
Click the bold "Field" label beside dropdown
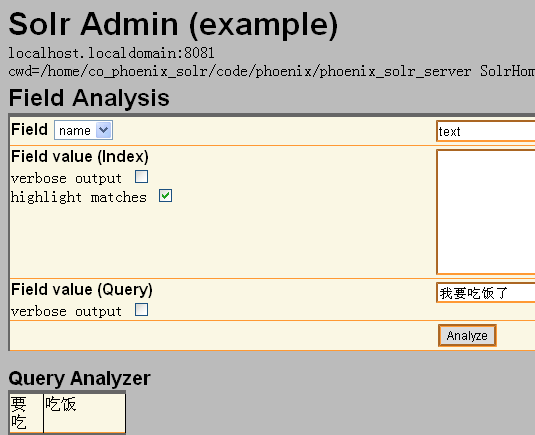pos(29,130)
